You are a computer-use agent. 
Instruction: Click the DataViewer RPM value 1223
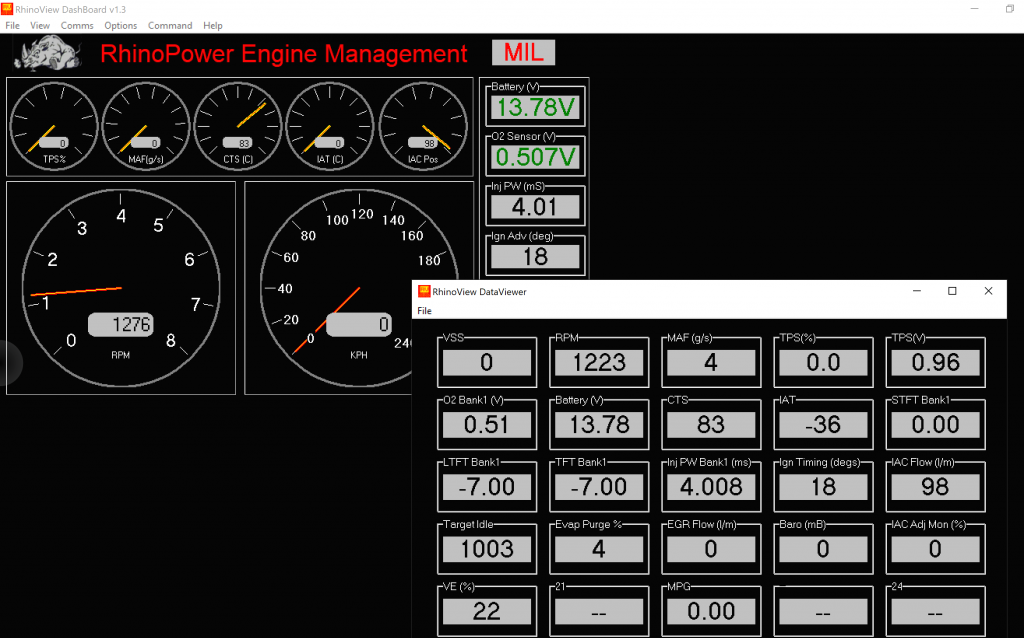pyautogui.click(x=599, y=362)
